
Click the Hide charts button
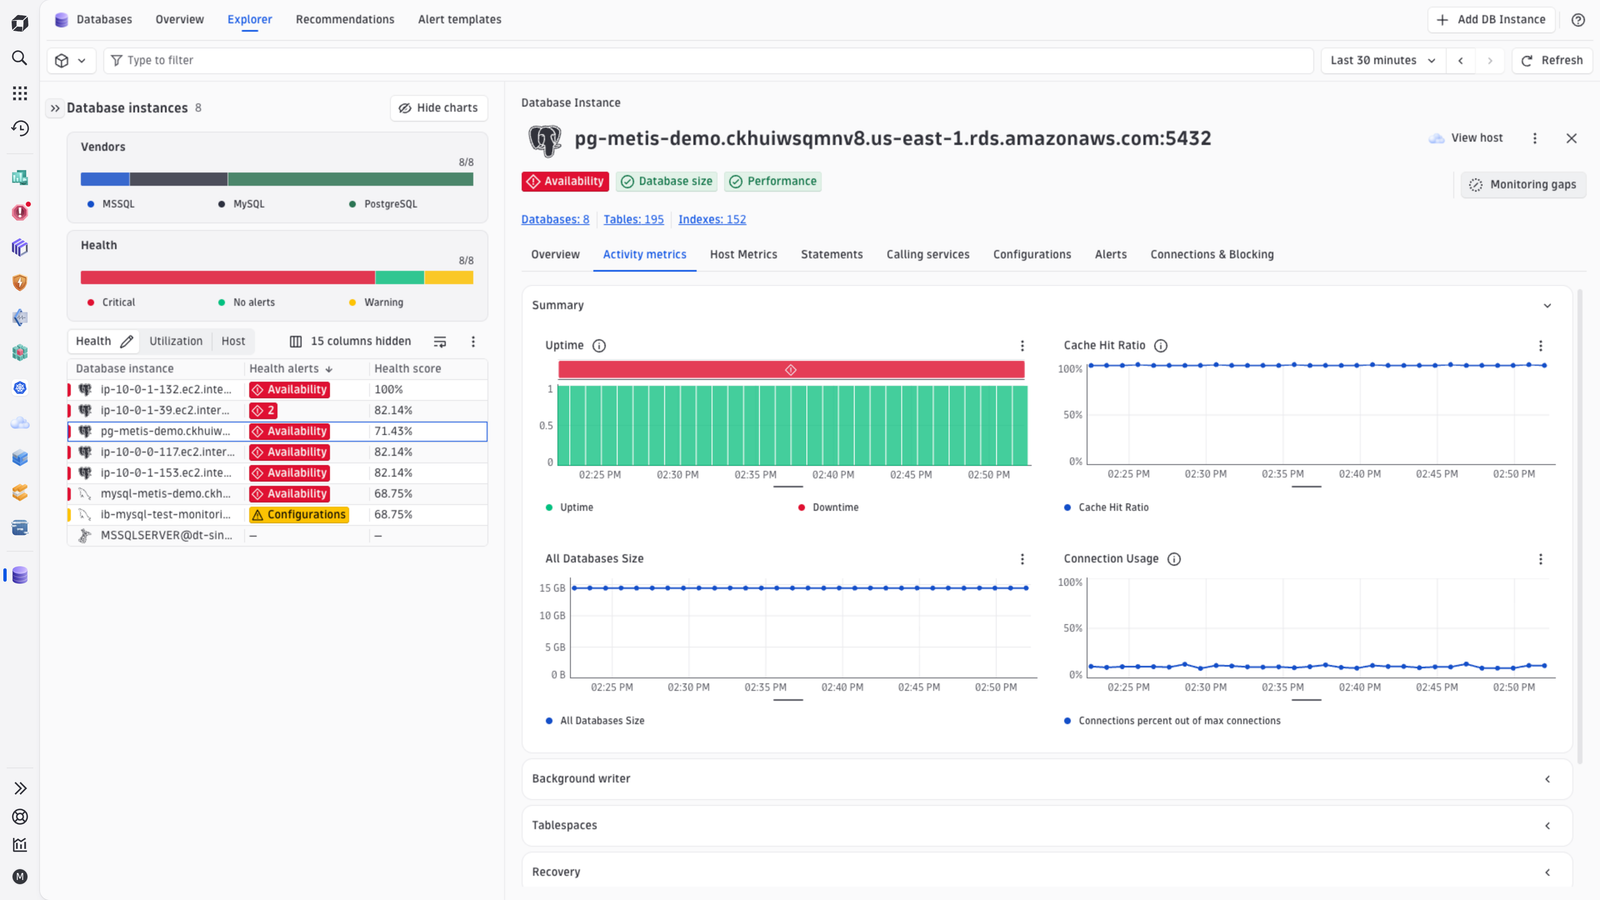click(438, 108)
